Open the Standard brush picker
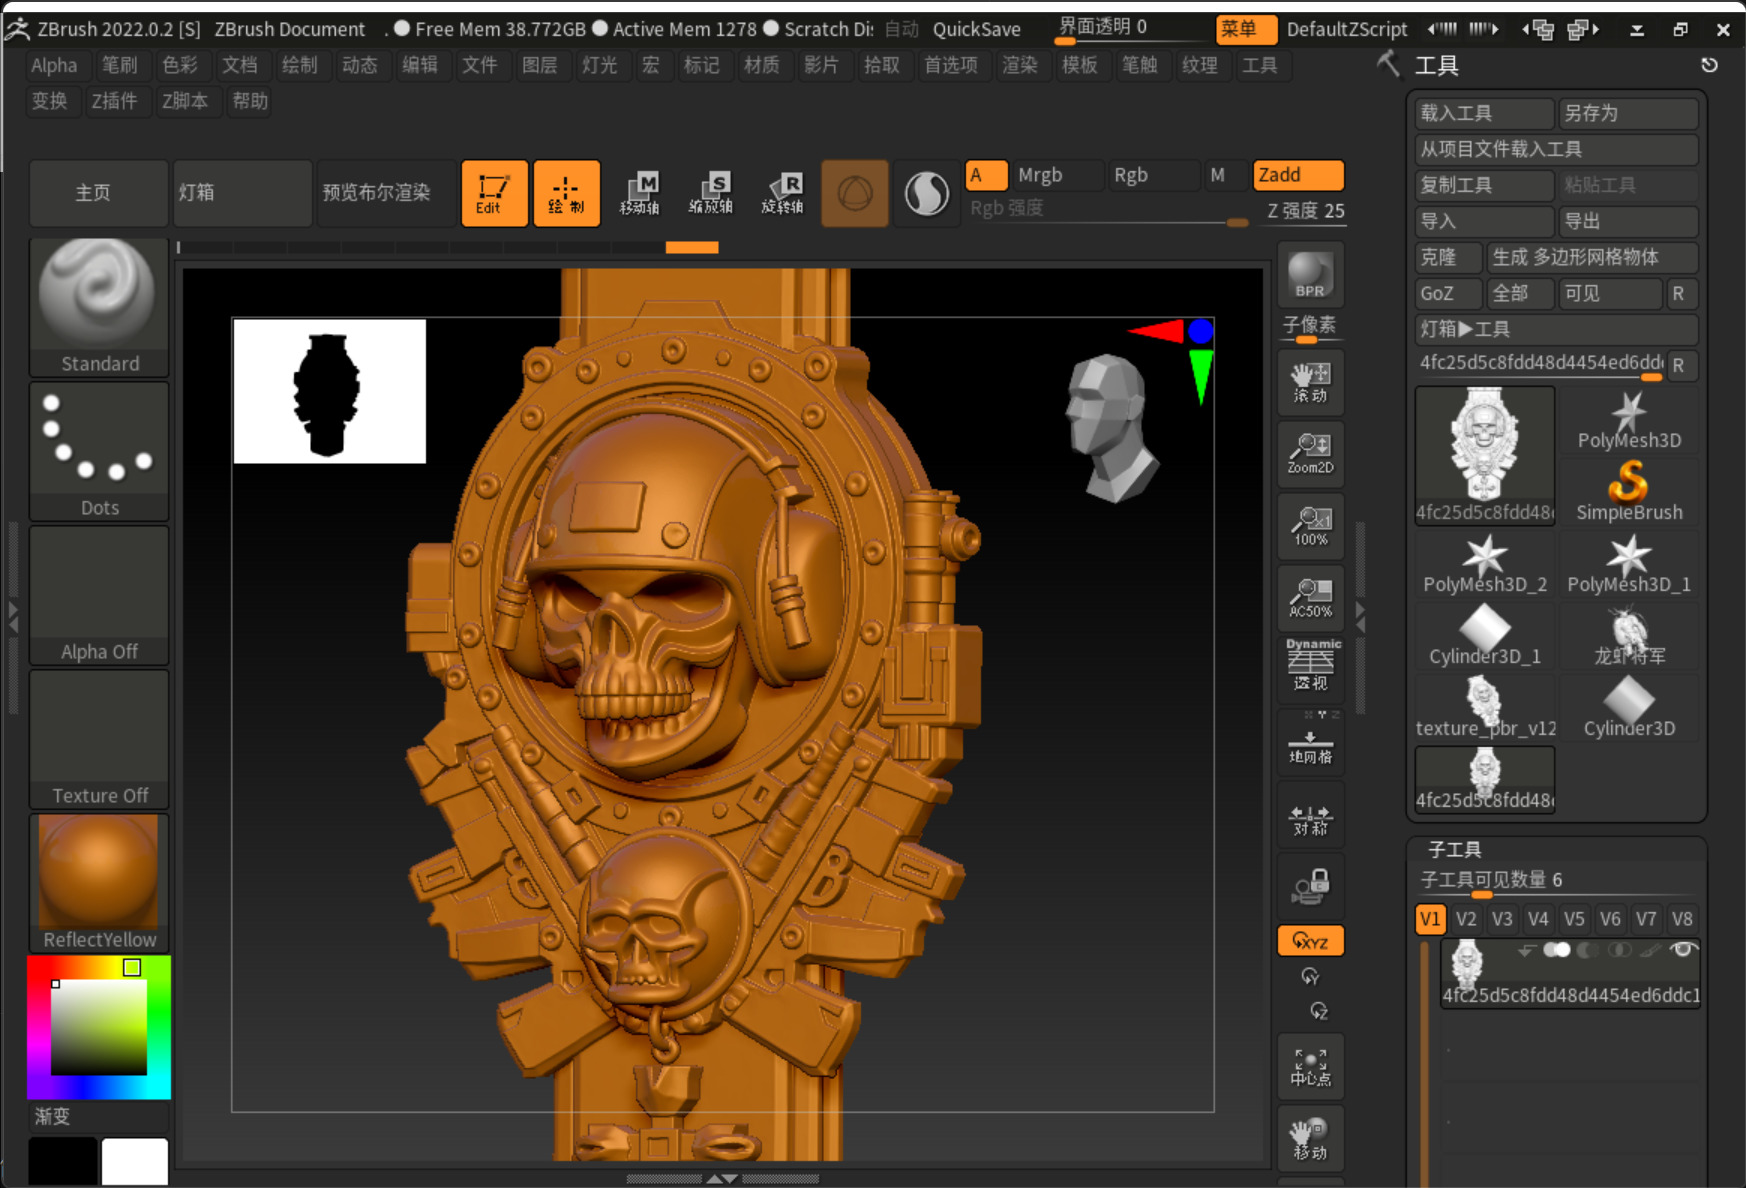This screenshot has width=1746, height=1188. [x=99, y=307]
